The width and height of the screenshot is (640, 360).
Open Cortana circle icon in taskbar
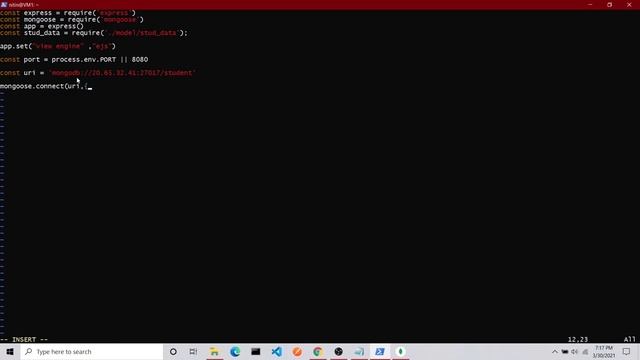173,351
